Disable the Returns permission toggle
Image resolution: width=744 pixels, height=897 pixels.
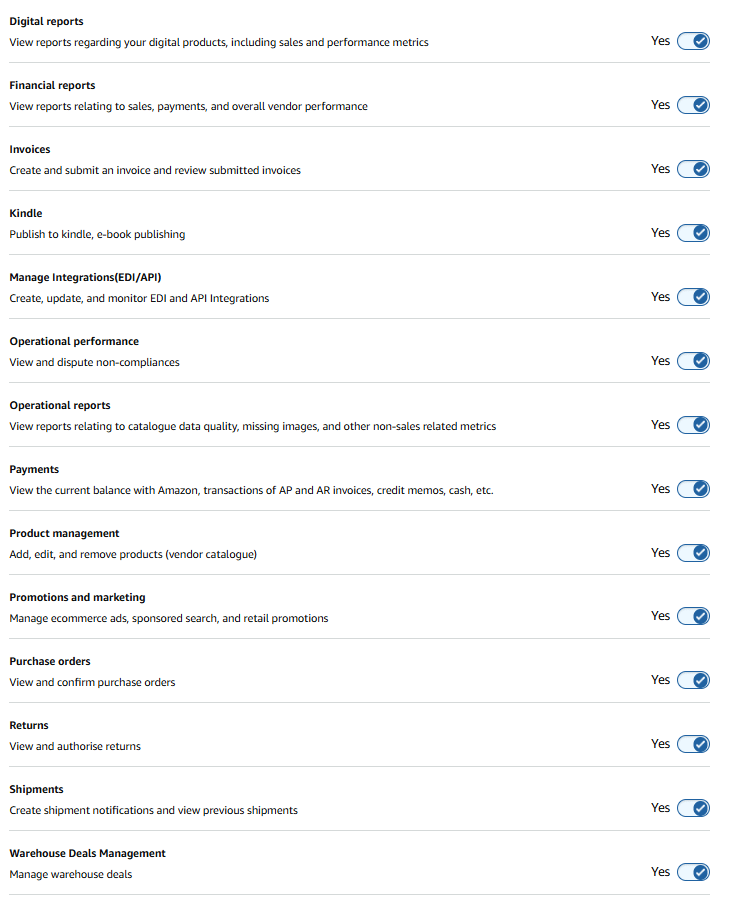[x=693, y=744]
